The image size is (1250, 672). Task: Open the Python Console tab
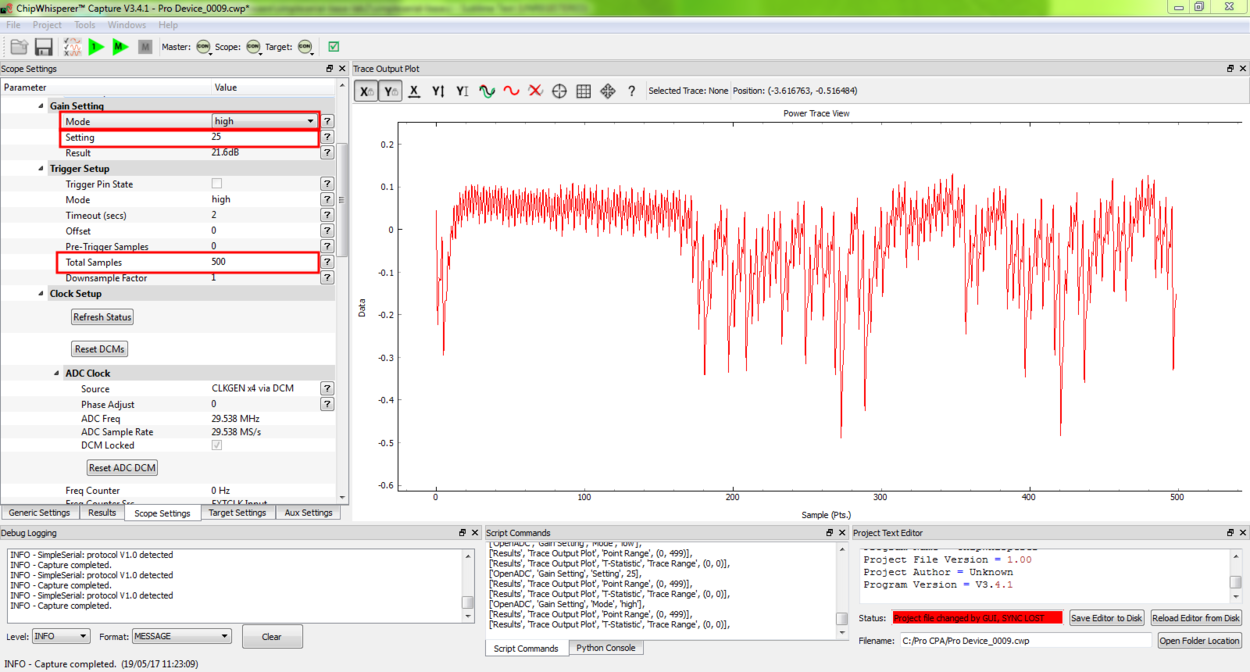click(x=605, y=648)
